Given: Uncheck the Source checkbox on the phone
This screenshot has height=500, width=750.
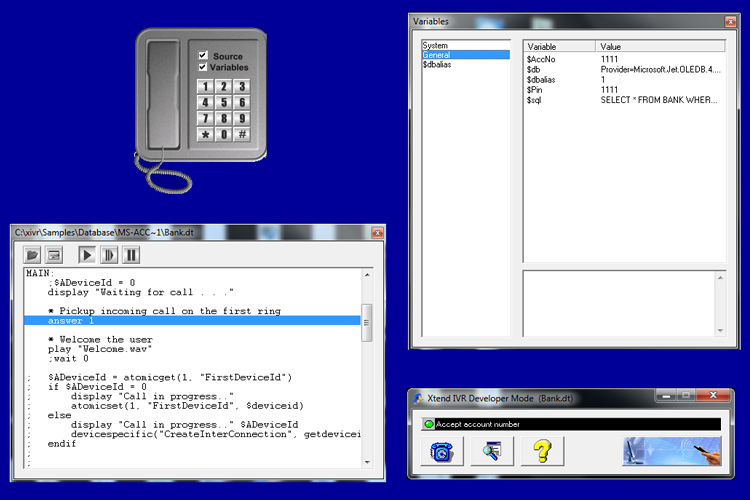Looking at the screenshot, I should [x=203, y=55].
